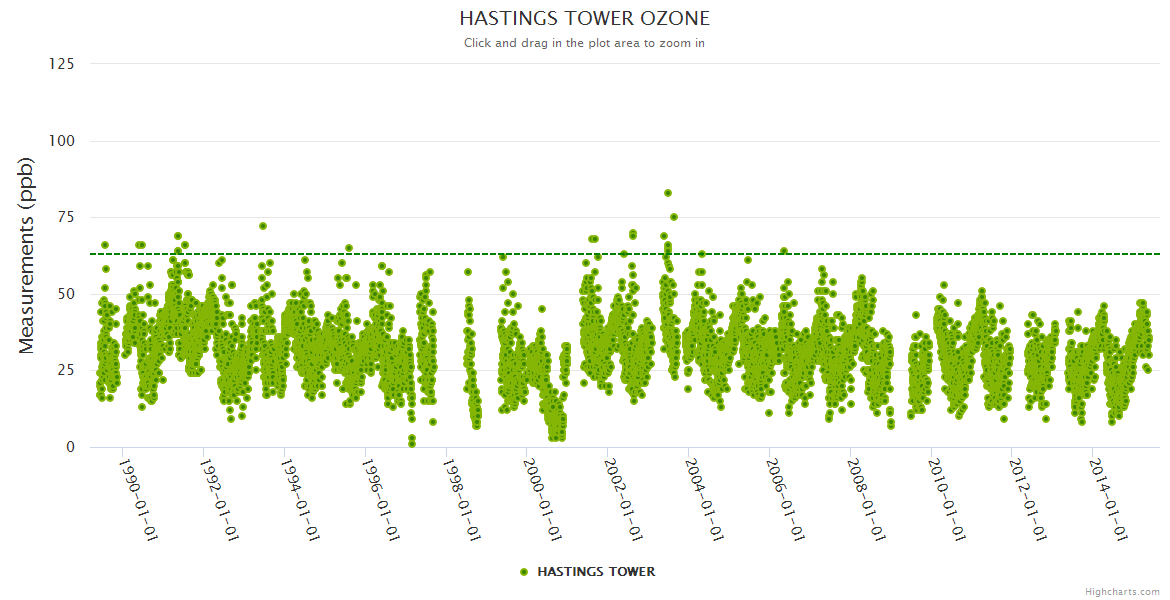The image size is (1170, 600).
Task: Toggle the HASTINGS TOWER series legend label
Action: coord(596,572)
